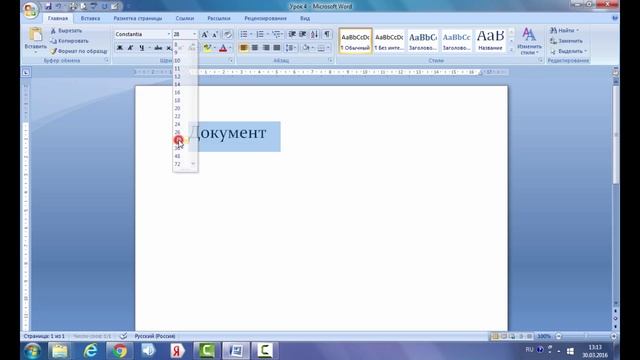Toggle justify alignment

coord(277,48)
